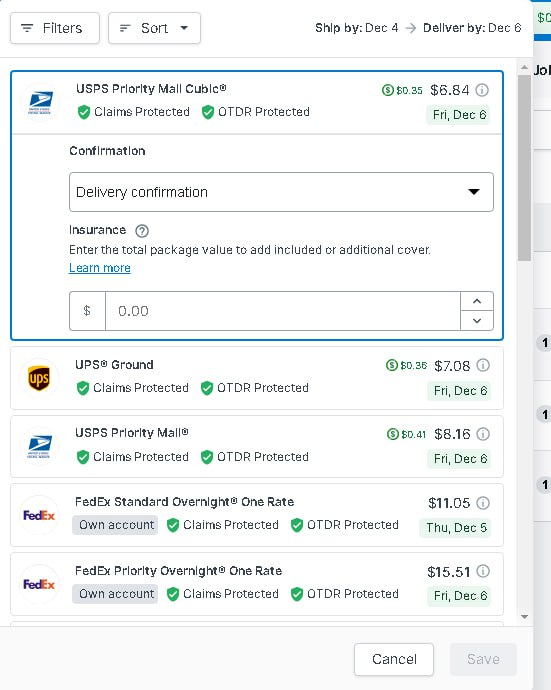Click the $0.35 savings badge on USPS Cubic
The height and width of the screenshot is (690, 551).
pos(402,90)
